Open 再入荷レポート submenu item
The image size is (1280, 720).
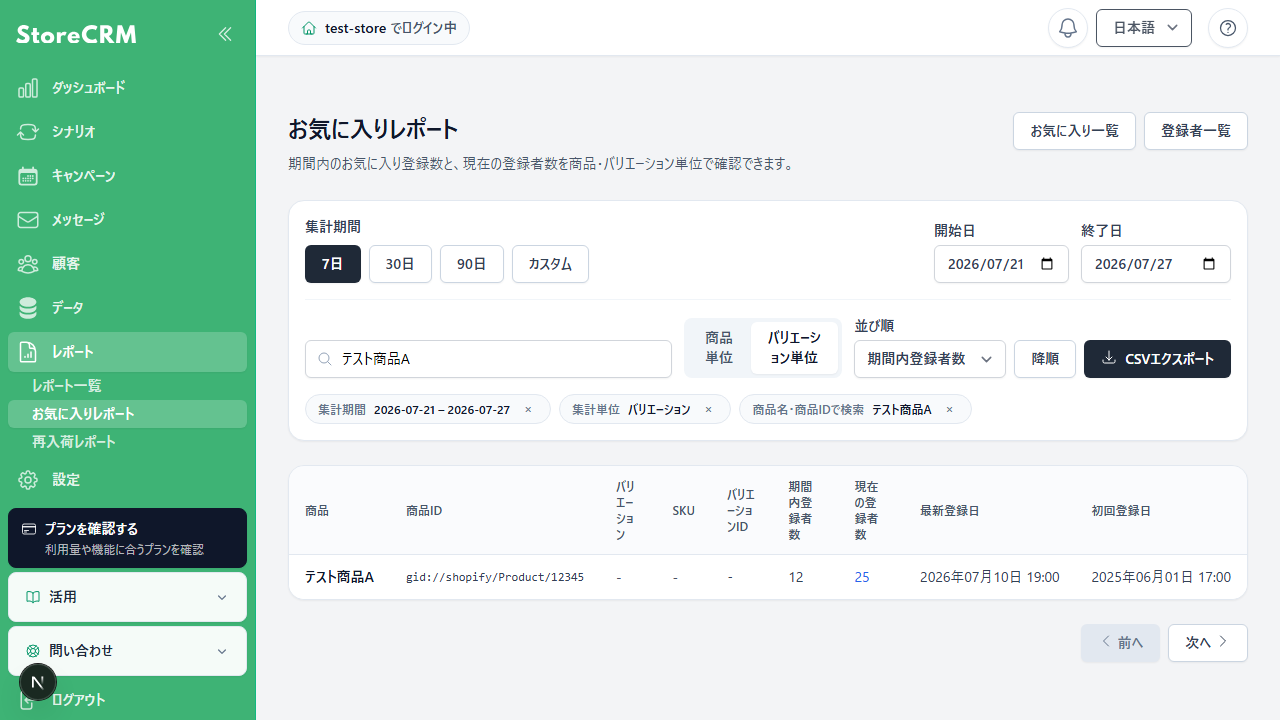(127, 442)
